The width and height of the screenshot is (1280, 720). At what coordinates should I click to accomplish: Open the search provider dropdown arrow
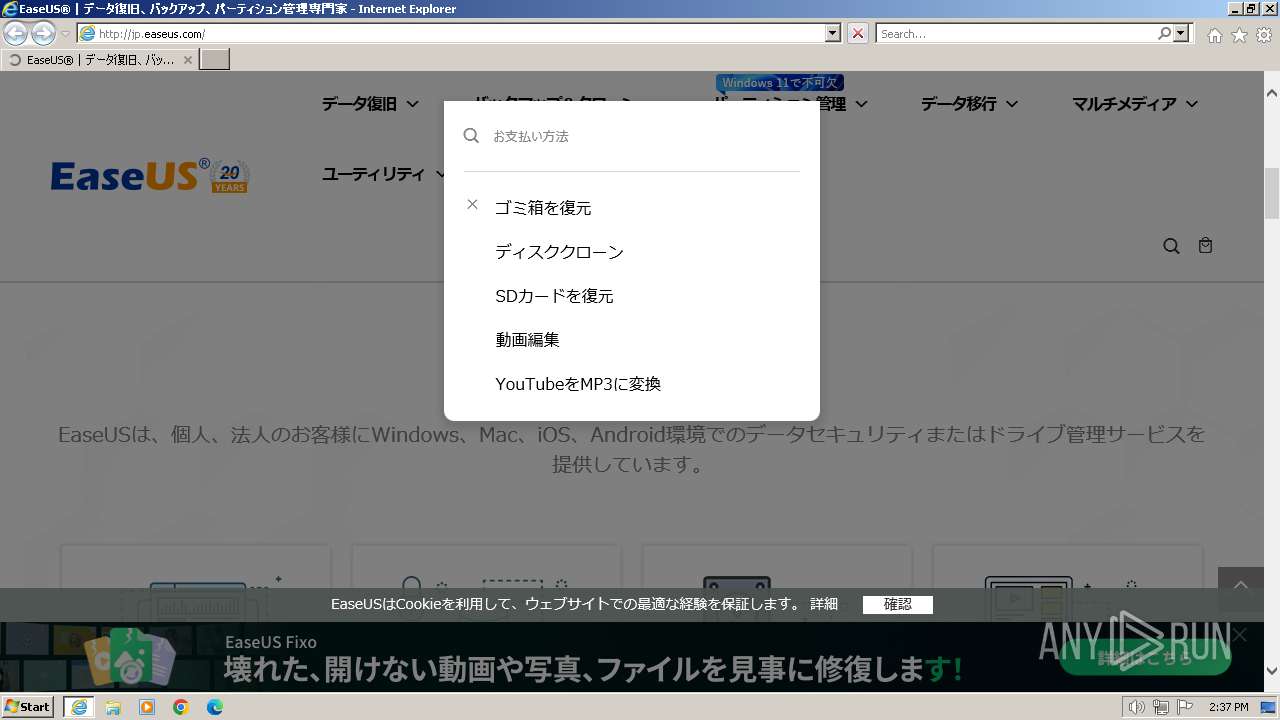pyautogui.click(x=1182, y=33)
